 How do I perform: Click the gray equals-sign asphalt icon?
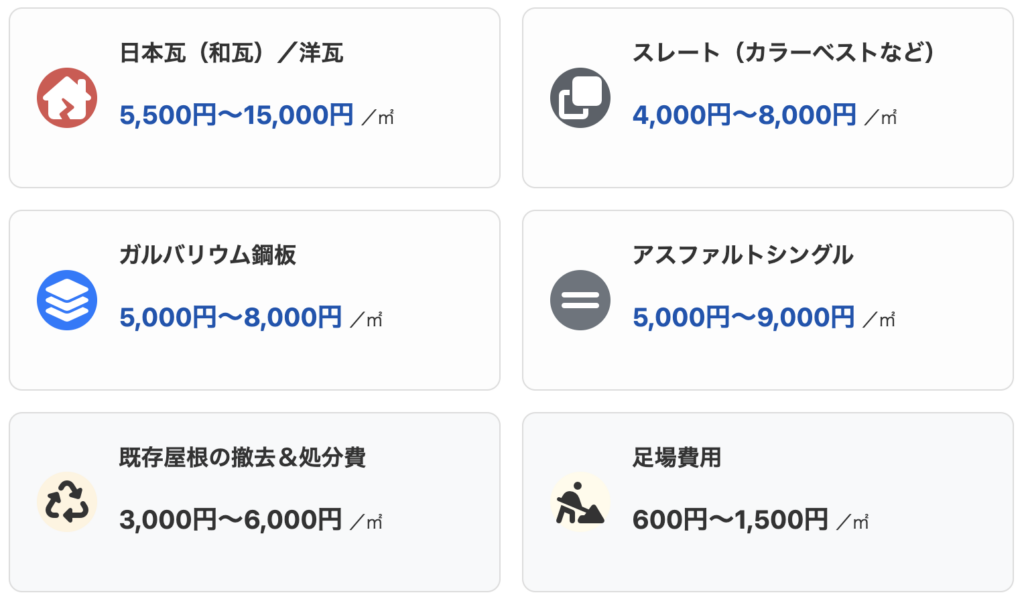pyautogui.click(x=580, y=300)
